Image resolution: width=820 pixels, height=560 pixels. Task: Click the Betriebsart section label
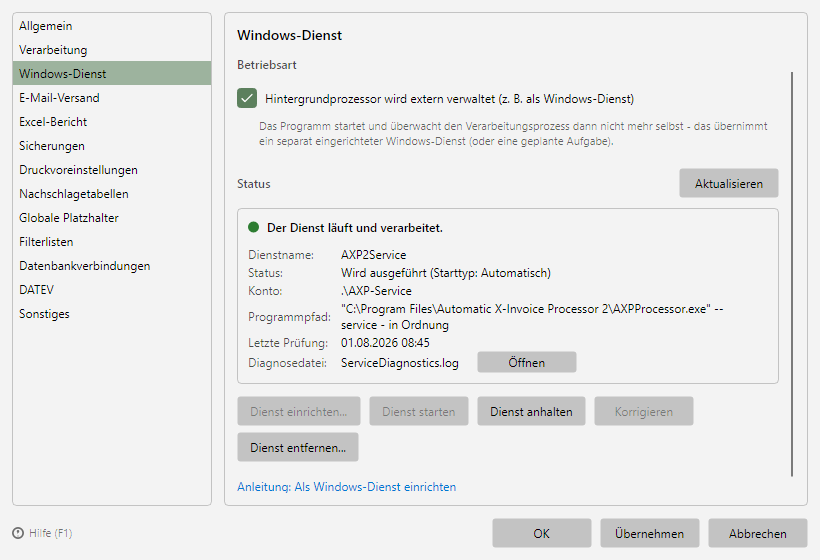(267, 65)
